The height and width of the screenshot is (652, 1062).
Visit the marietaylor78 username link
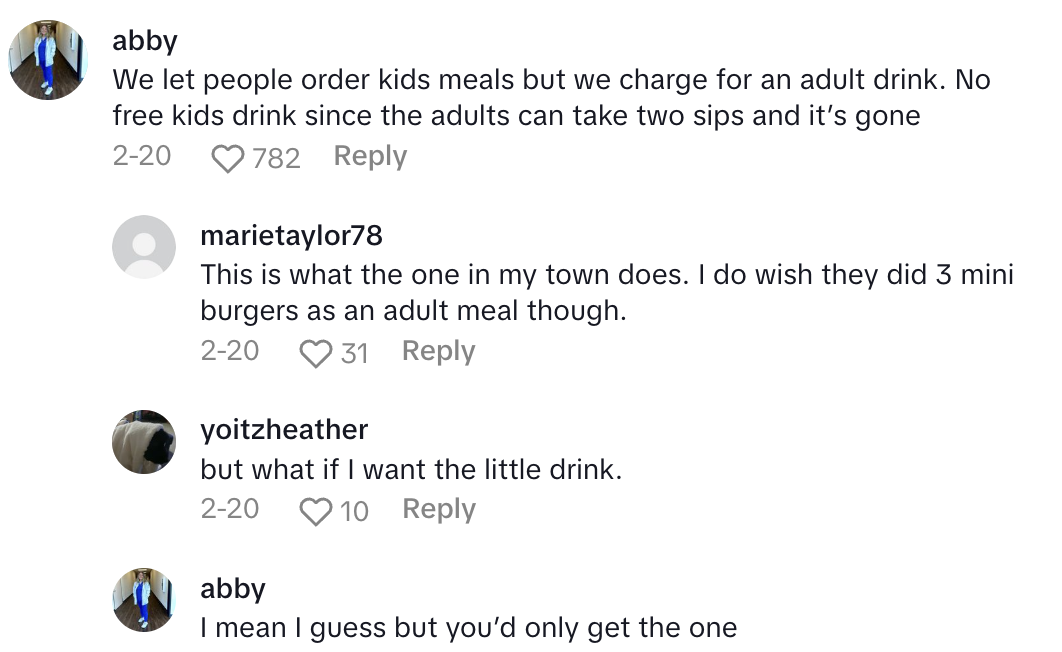pos(291,236)
